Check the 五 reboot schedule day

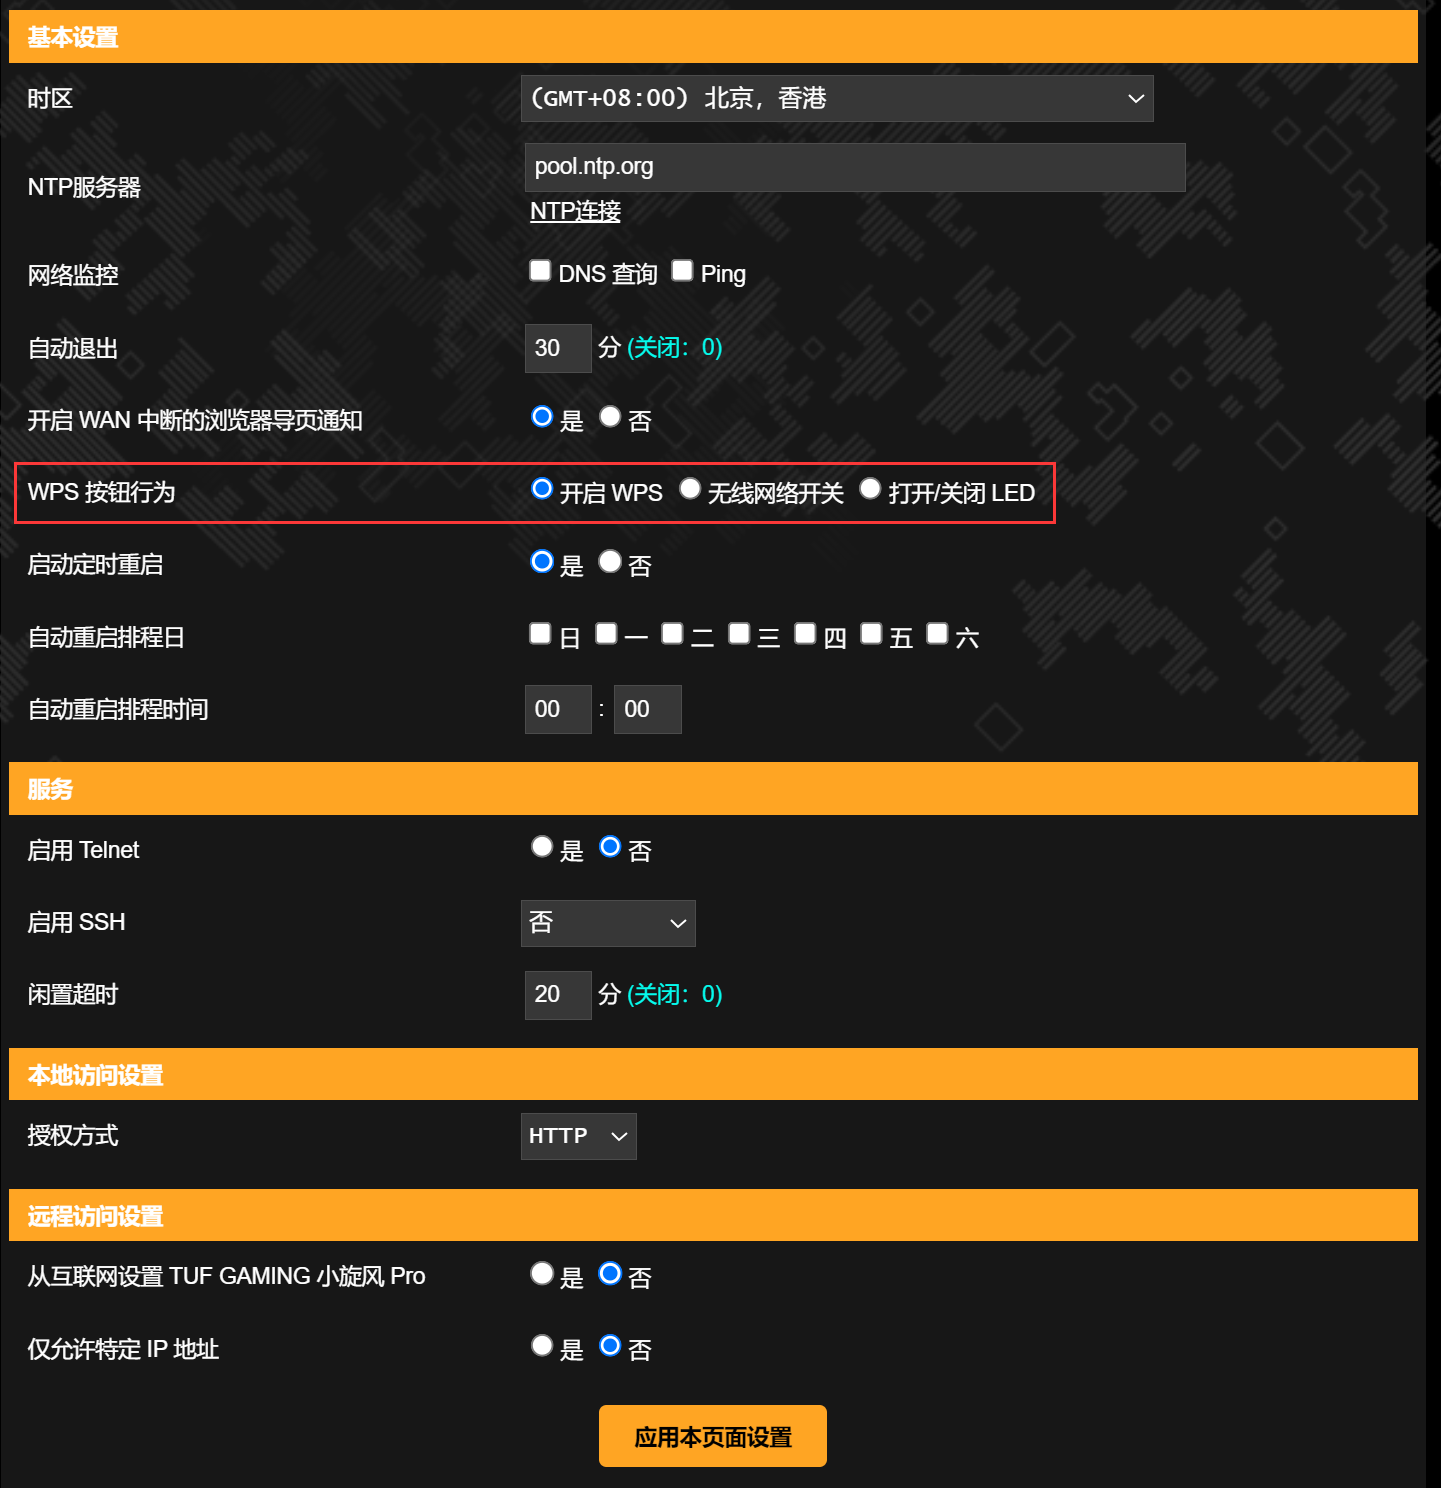pyautogui.click(x=871, y=634)
